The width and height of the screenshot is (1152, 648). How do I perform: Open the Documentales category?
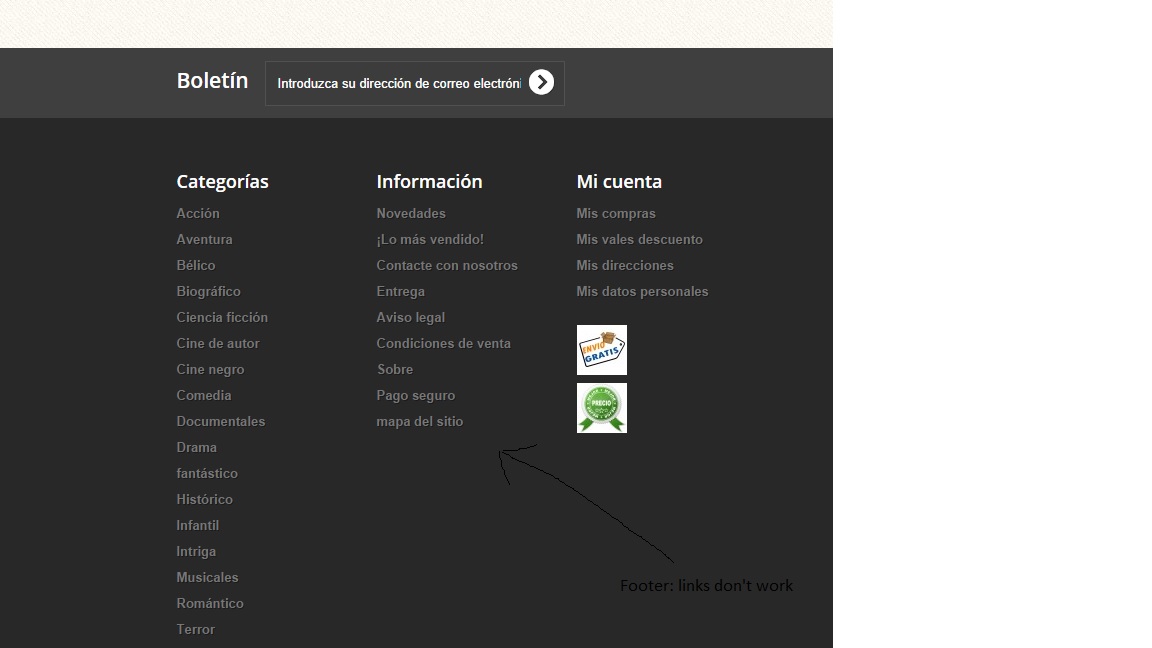point(220,422)
